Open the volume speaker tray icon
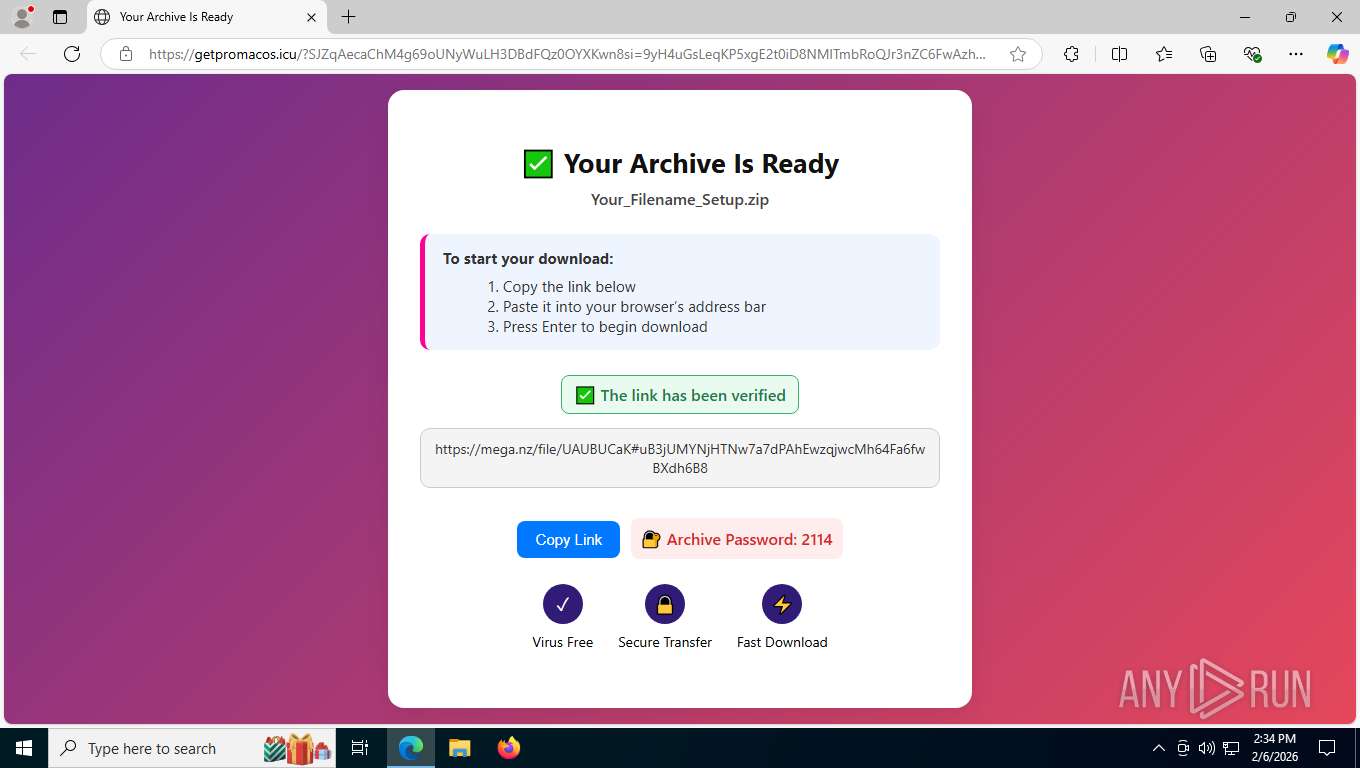This screenshot has width=1360, height=768. click(1206, 748)
